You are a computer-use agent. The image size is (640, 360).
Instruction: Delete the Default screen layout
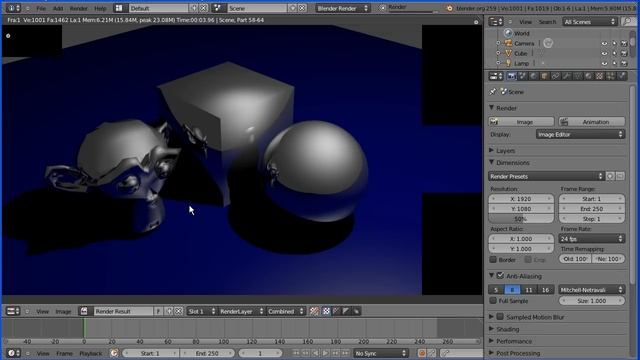204,8
